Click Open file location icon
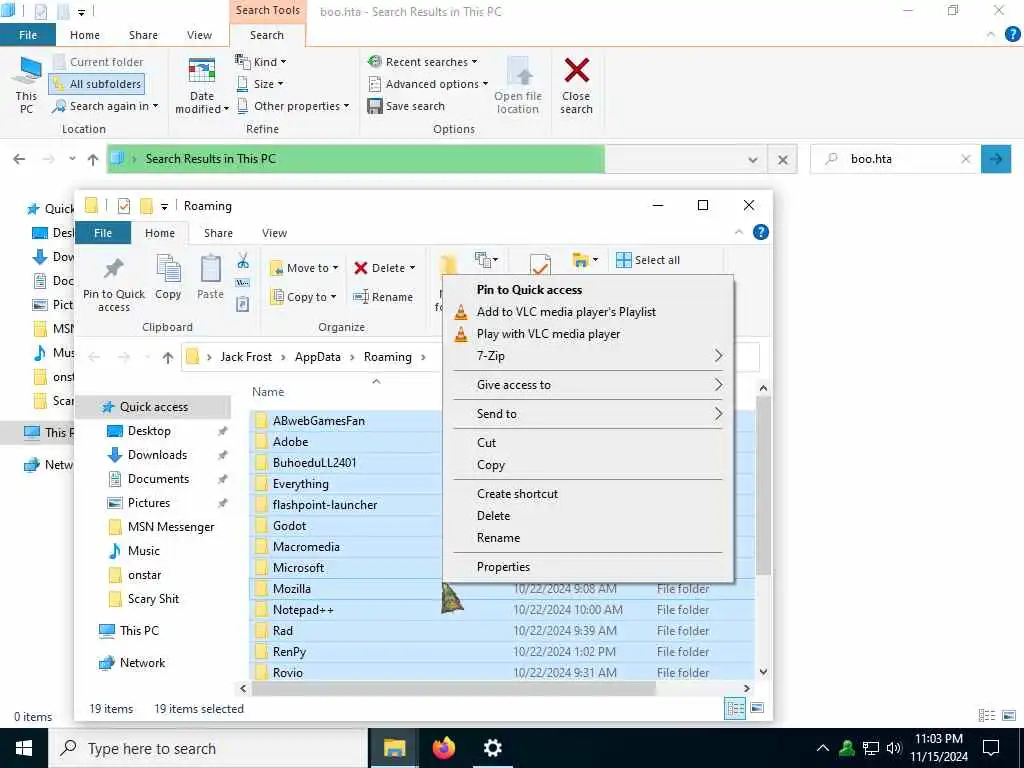The height and width of the screenshot is (768, 1024). coord(520,72)
